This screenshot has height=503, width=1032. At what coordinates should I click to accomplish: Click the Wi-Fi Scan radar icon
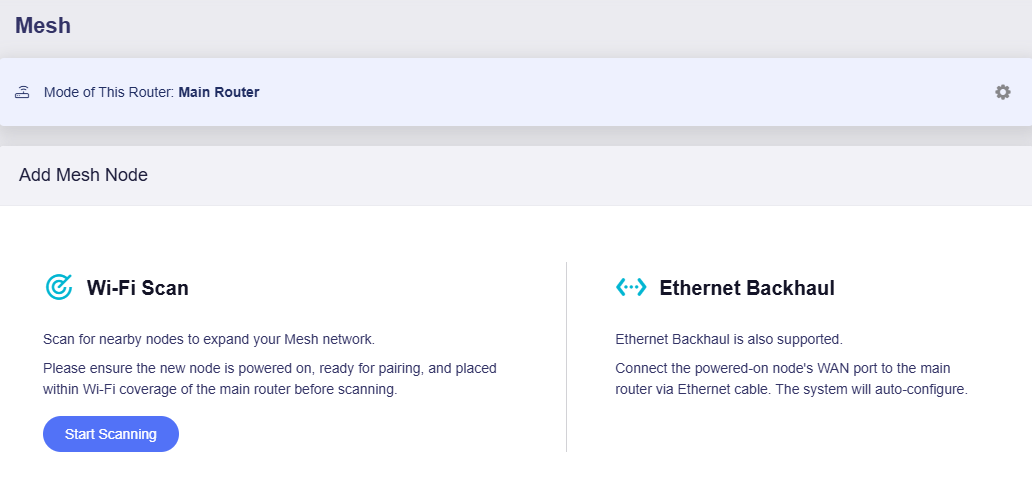(59, 288)
